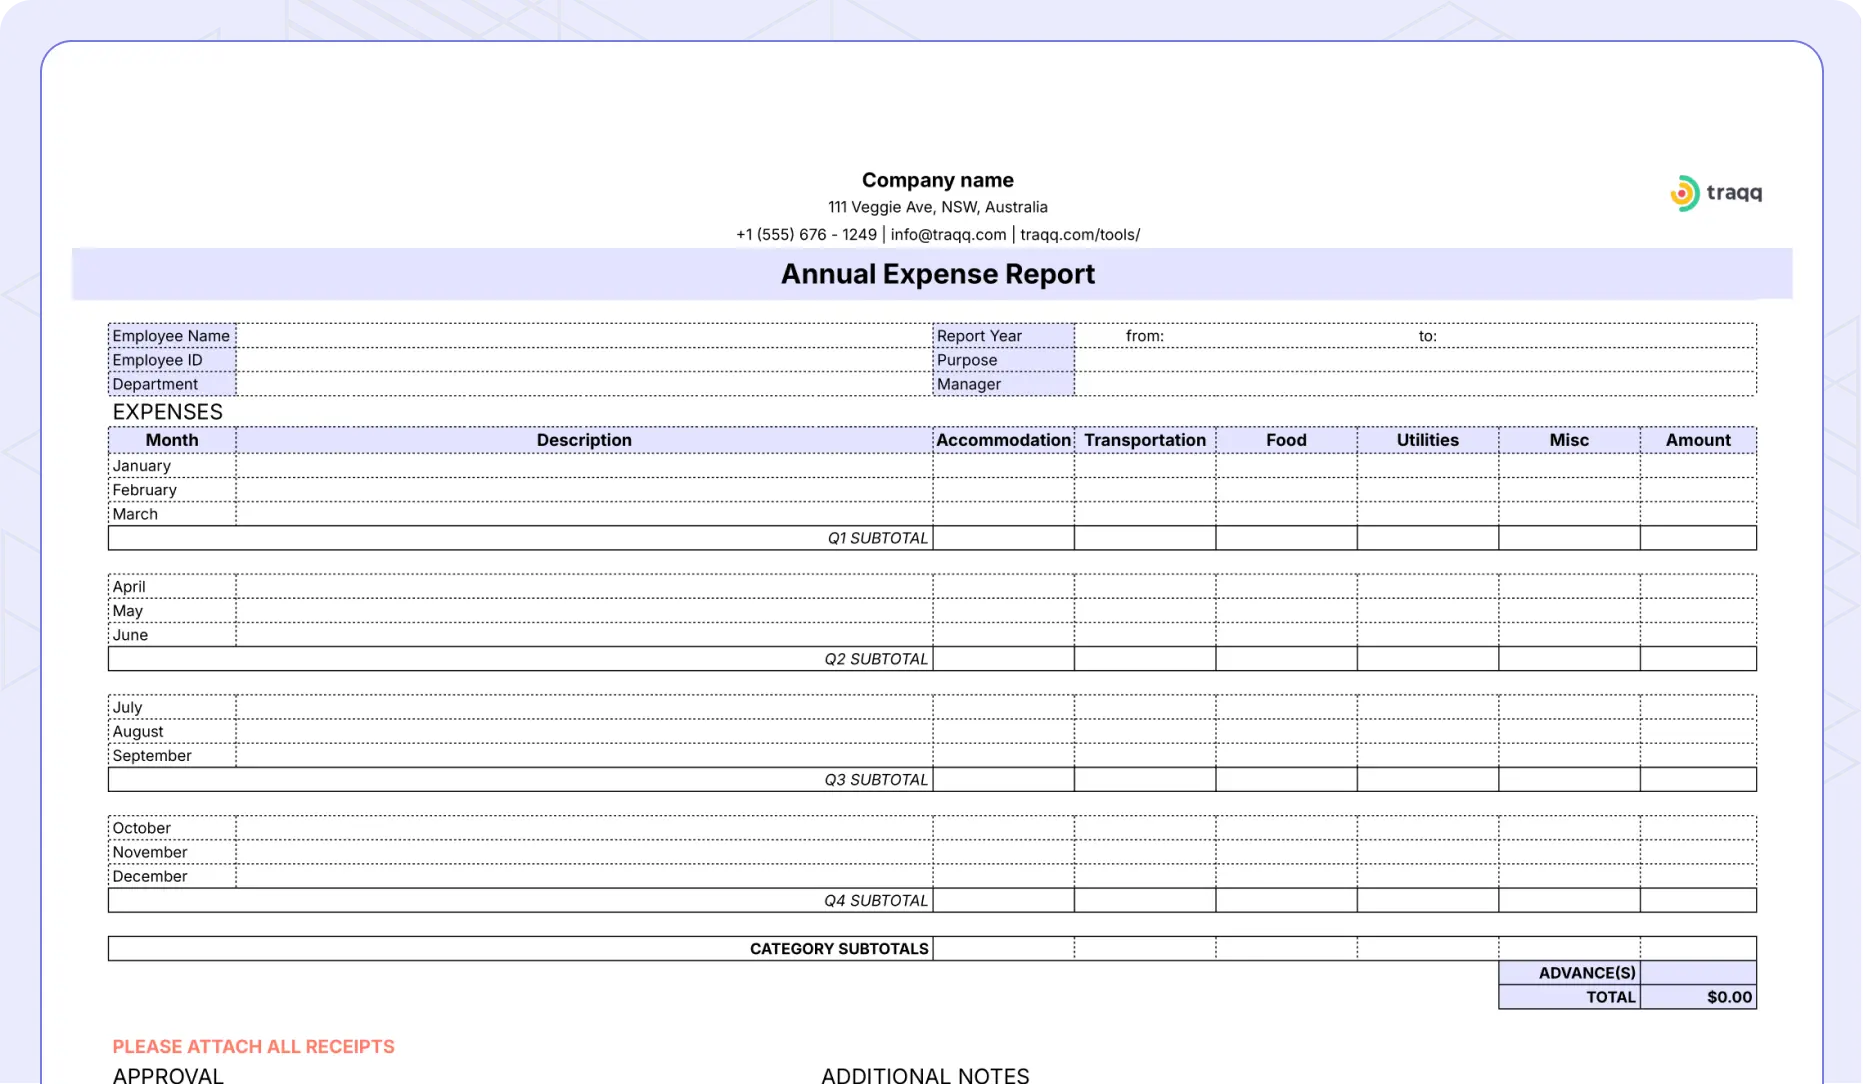The width and height of the screenshot is (1864, 1084).
Task: Click the $0.00 total value
Action: point(1729,997)
